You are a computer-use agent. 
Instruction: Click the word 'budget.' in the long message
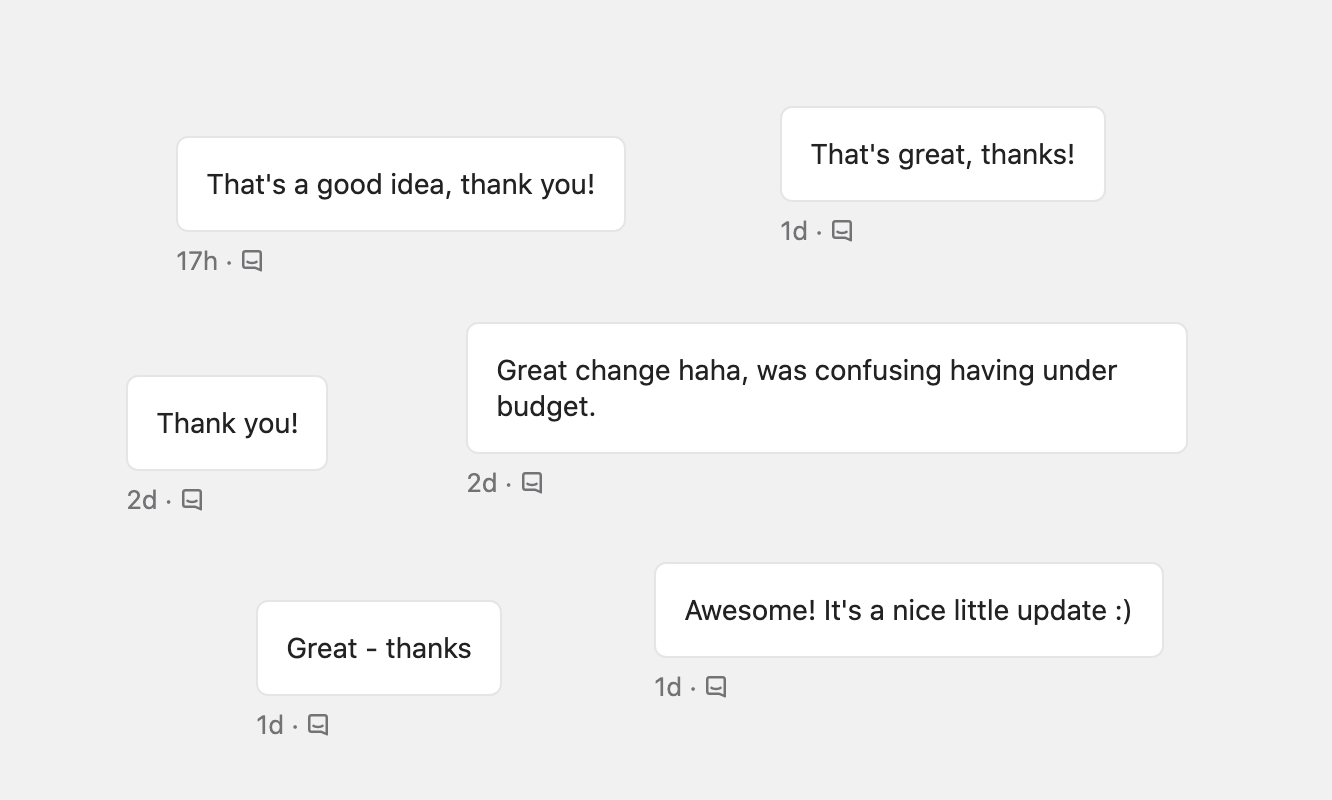click(x=546, y=406)
